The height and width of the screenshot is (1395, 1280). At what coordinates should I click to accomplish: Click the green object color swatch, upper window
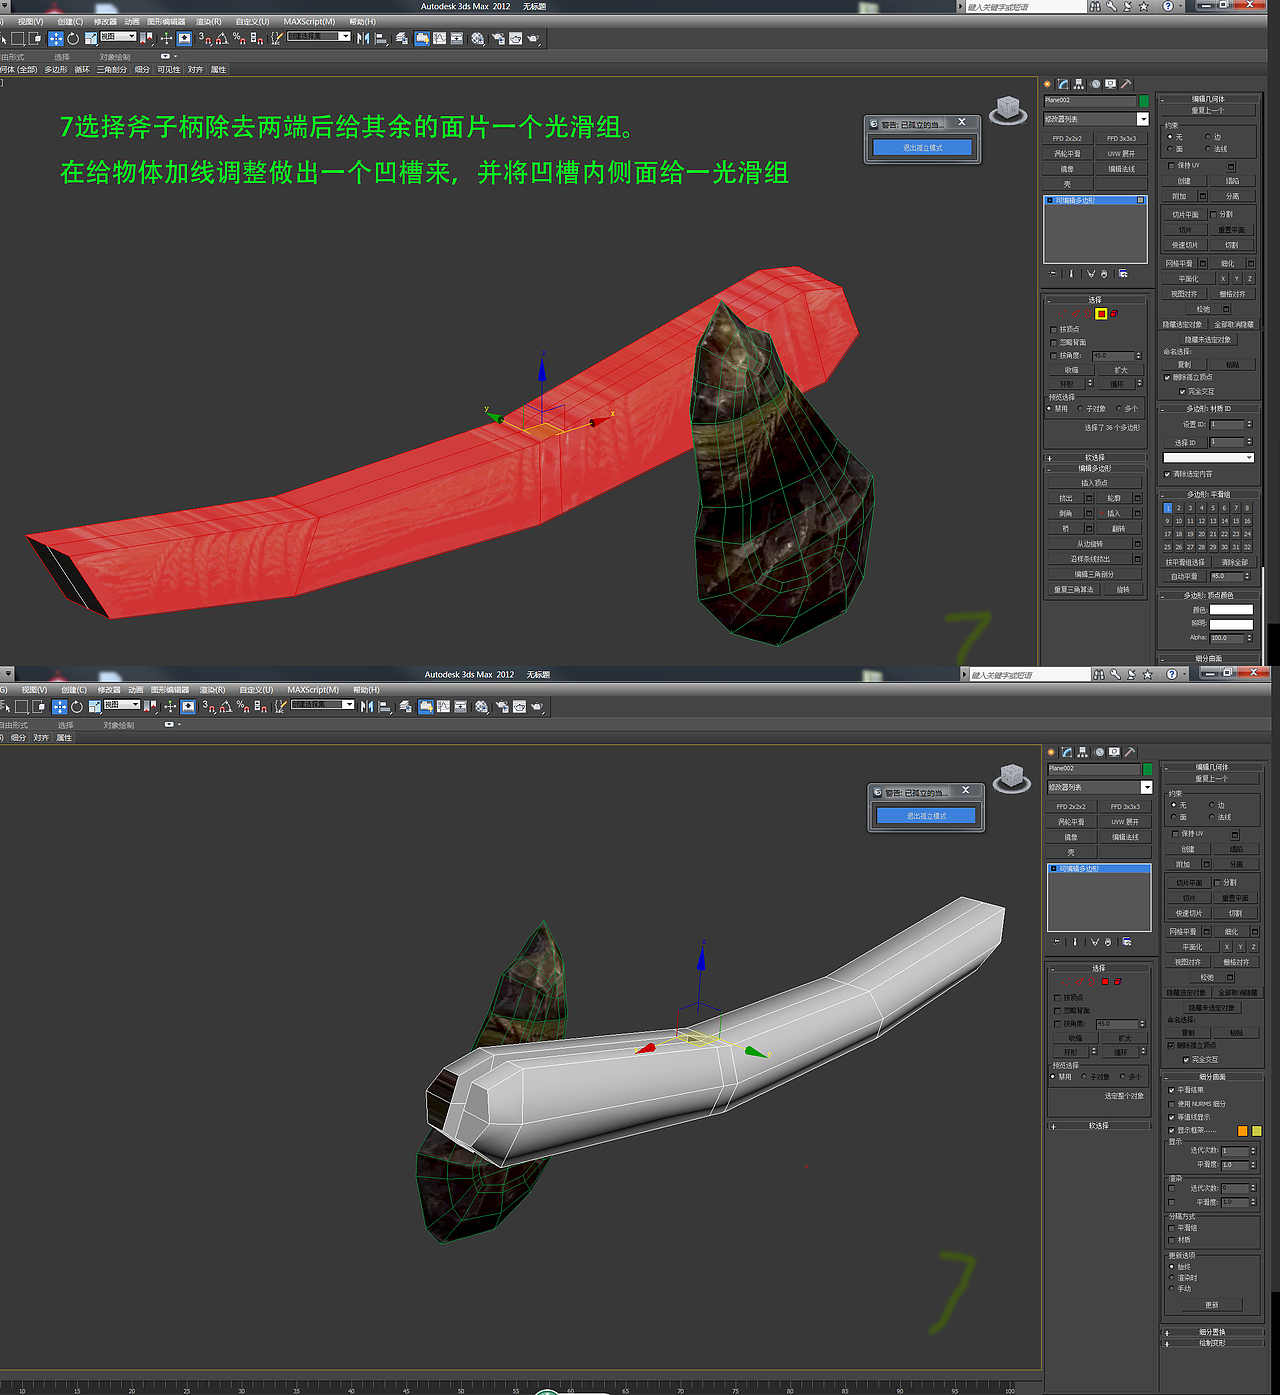(1144, 101)
